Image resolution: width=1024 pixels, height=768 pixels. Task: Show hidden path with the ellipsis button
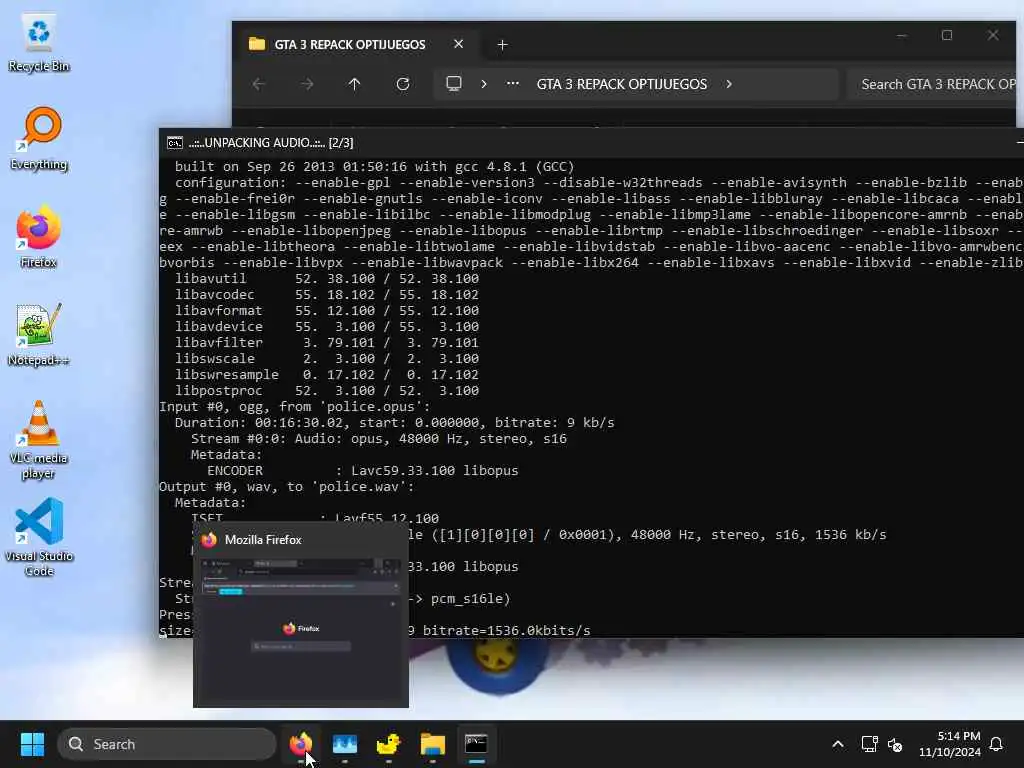pos(513,84)
